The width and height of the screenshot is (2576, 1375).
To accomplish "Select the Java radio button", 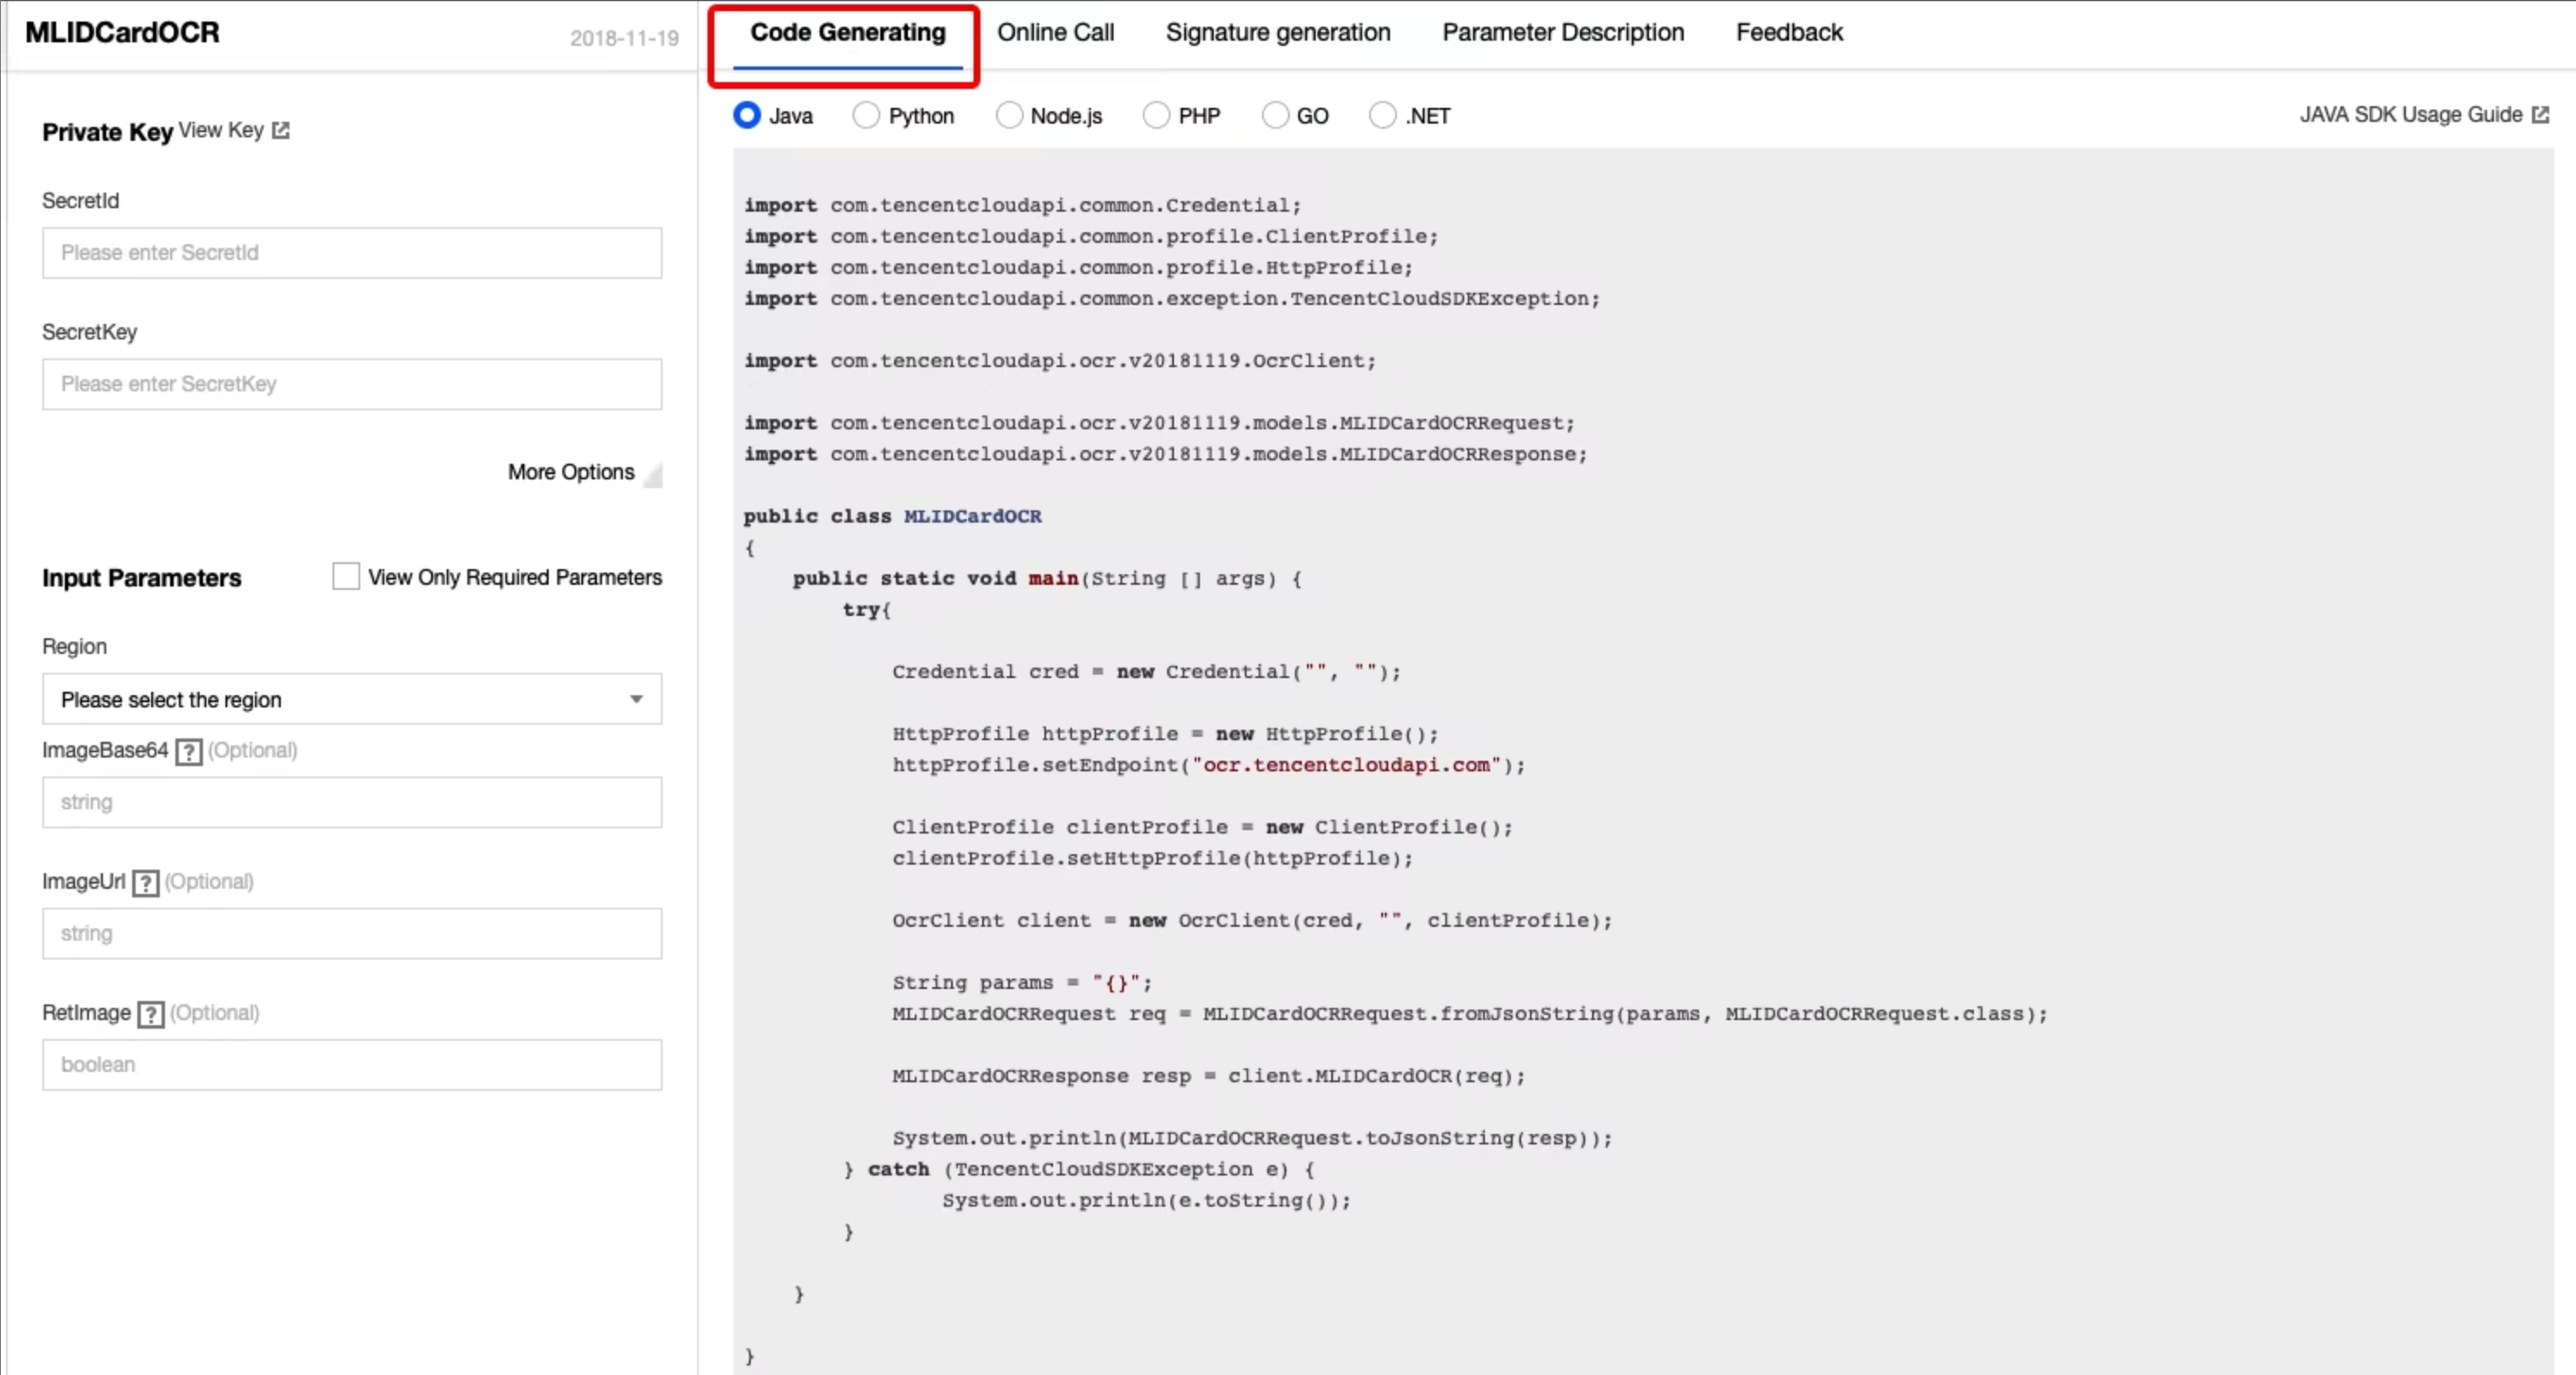I will [747, 116].
